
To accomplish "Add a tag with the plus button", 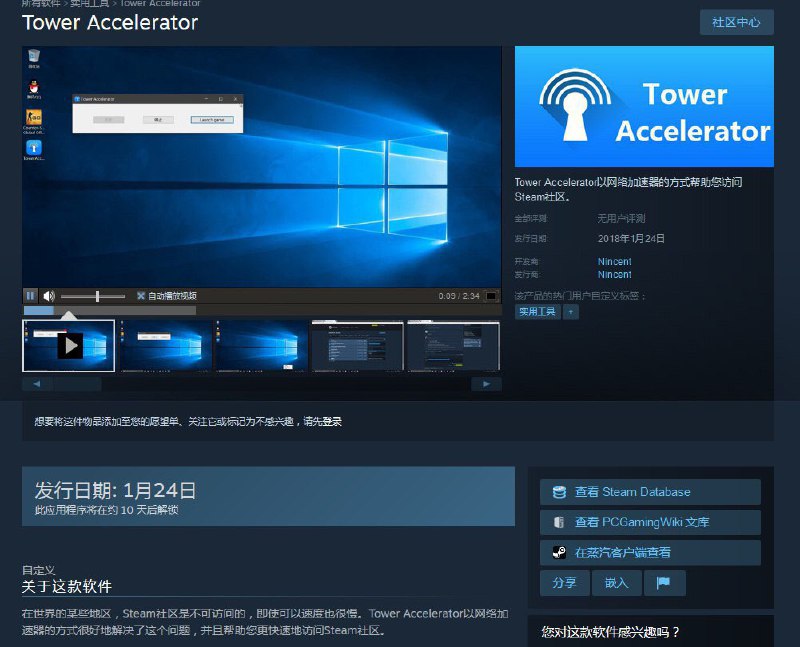I will coord(571,312).
